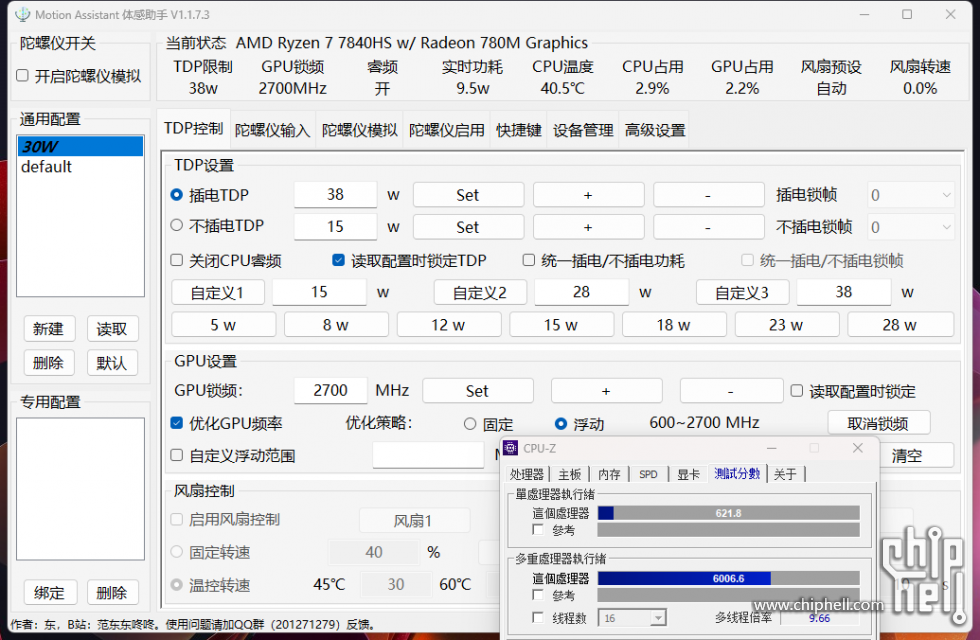Screen dimensions: 980x640
Task: Open CPU-Z SPD tab
Action: tap(648, 474)
